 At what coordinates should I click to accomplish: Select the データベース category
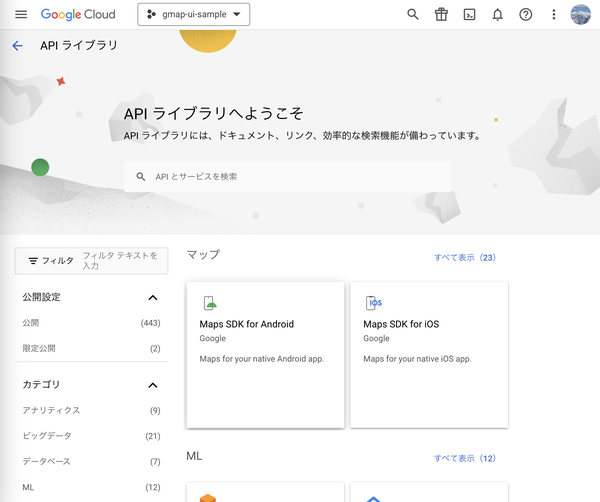pos(91,462)
